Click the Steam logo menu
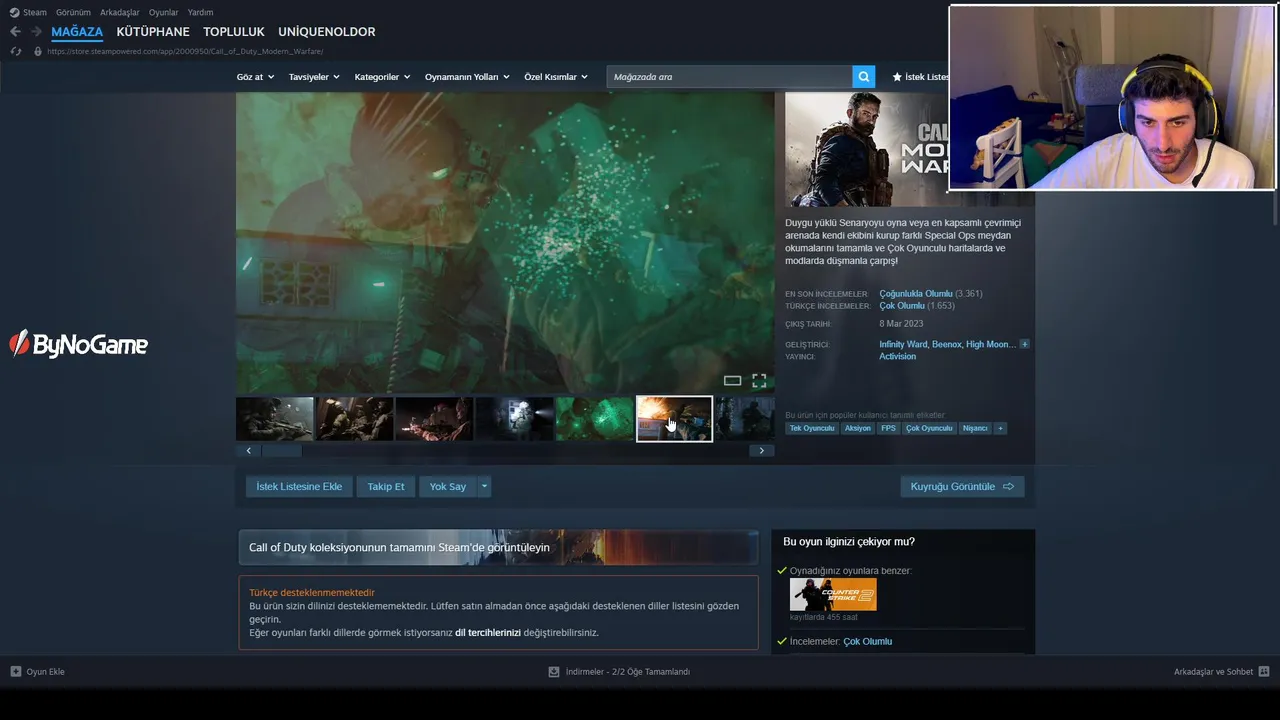The width and height of the screenshot is (1280, 720). point(28,12)
